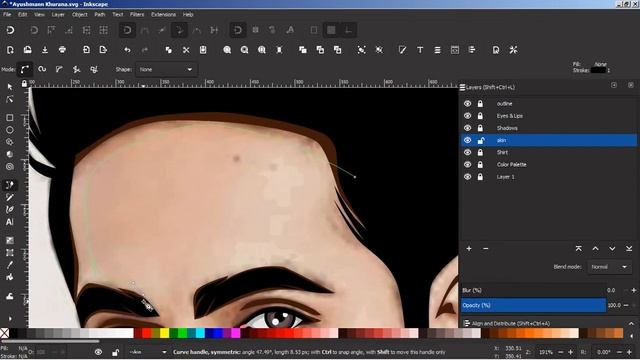Add a new layer with plus
The width and height of the screenshot is (640, 360).
[469, 249]
